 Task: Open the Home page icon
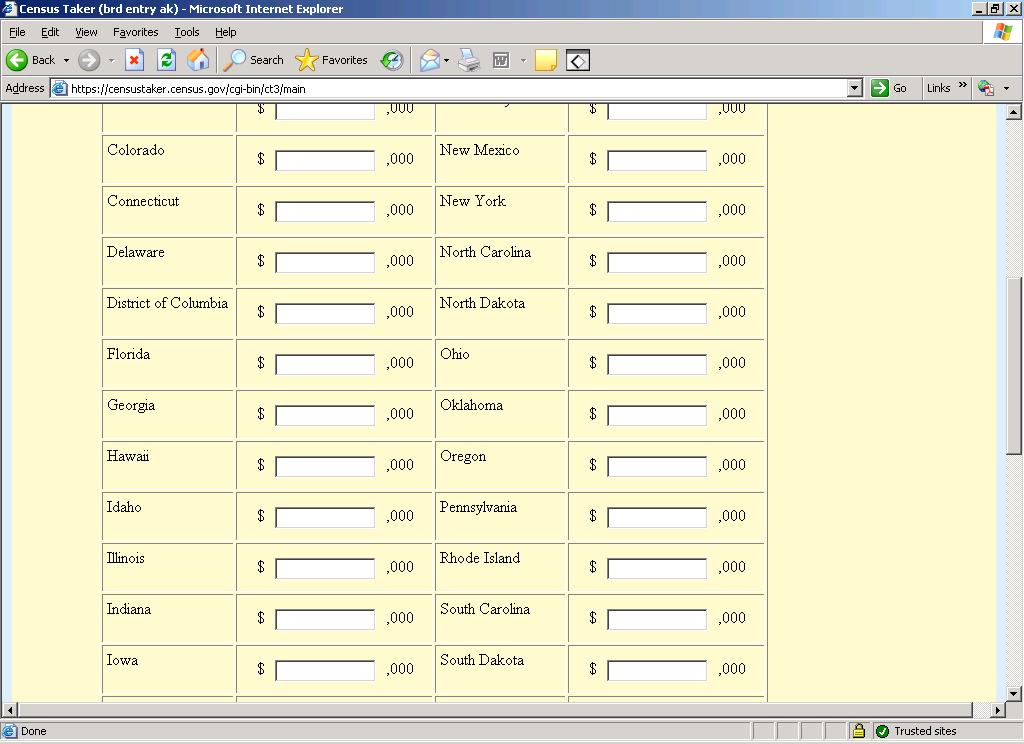[199, 60]
